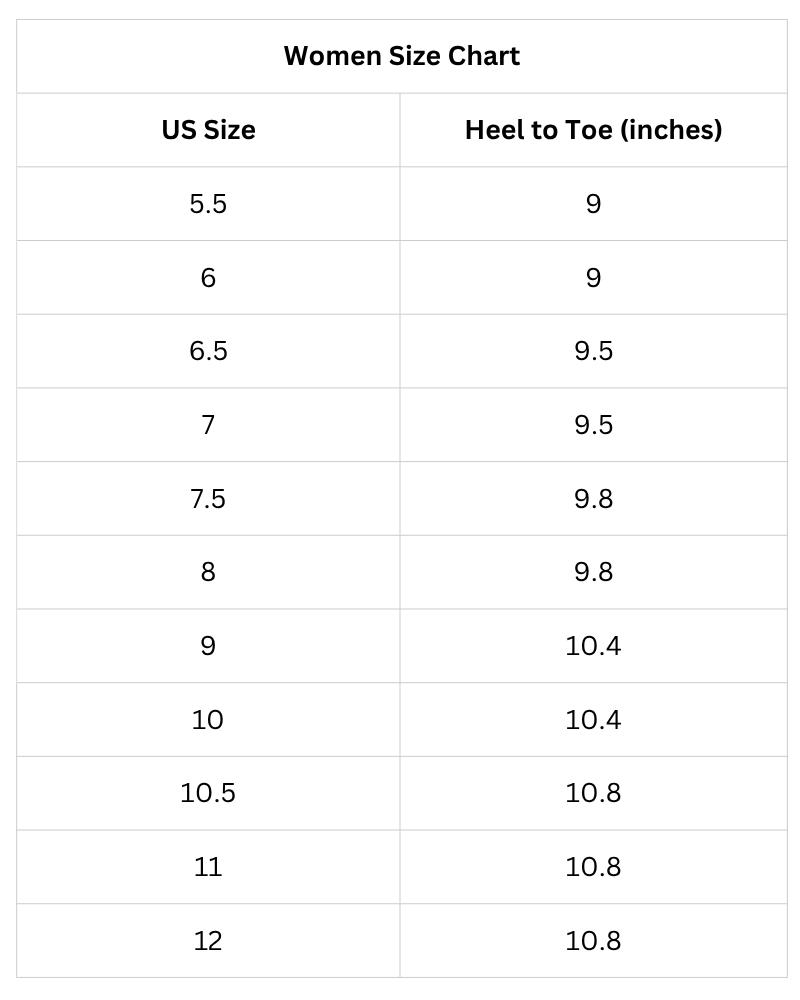This screenshot has width=800, height=1000.
Task: Click the heel-to-toe value for size 5.5
Action: [593, 204]
